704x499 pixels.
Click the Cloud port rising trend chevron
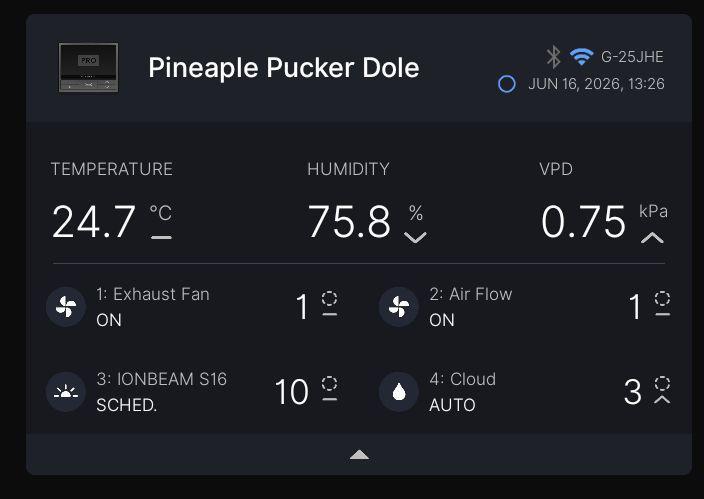pyautogui.click(x=662, y=399)
